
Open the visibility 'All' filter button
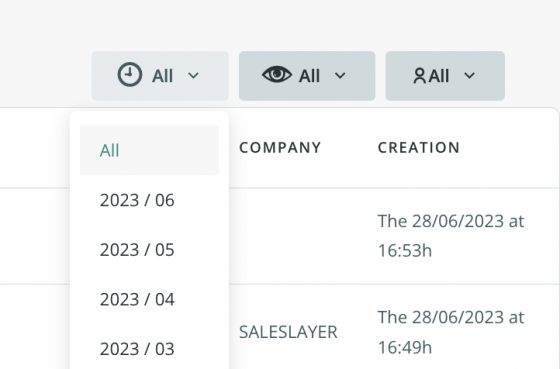point(307,76)
